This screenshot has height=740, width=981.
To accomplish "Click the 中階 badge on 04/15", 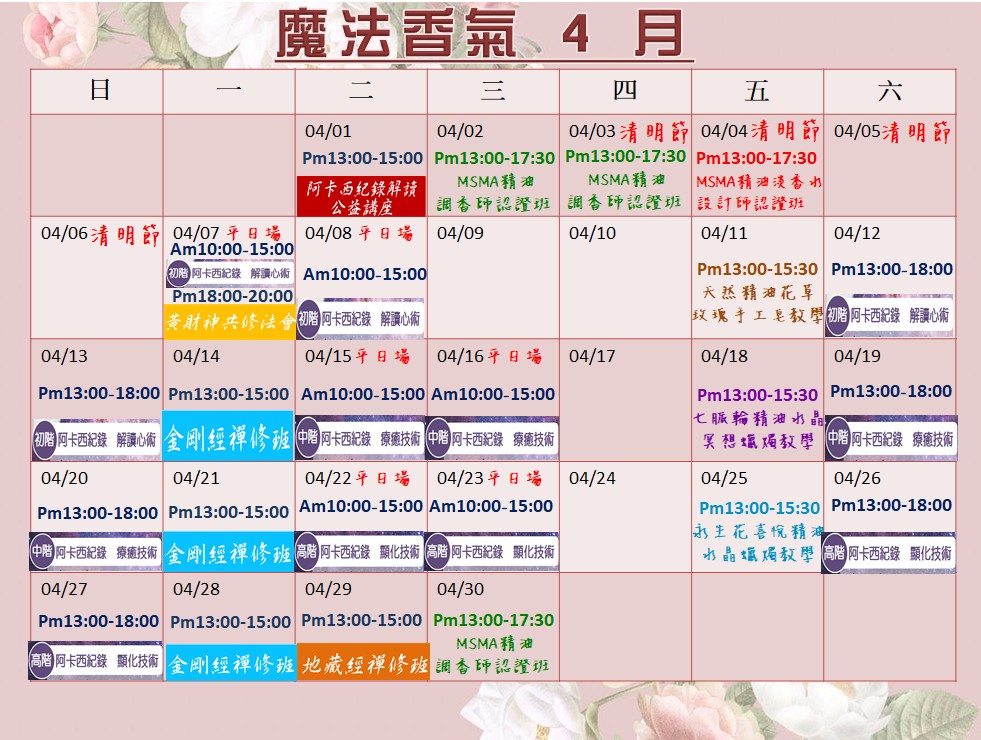I will click(x=309, y=438).
